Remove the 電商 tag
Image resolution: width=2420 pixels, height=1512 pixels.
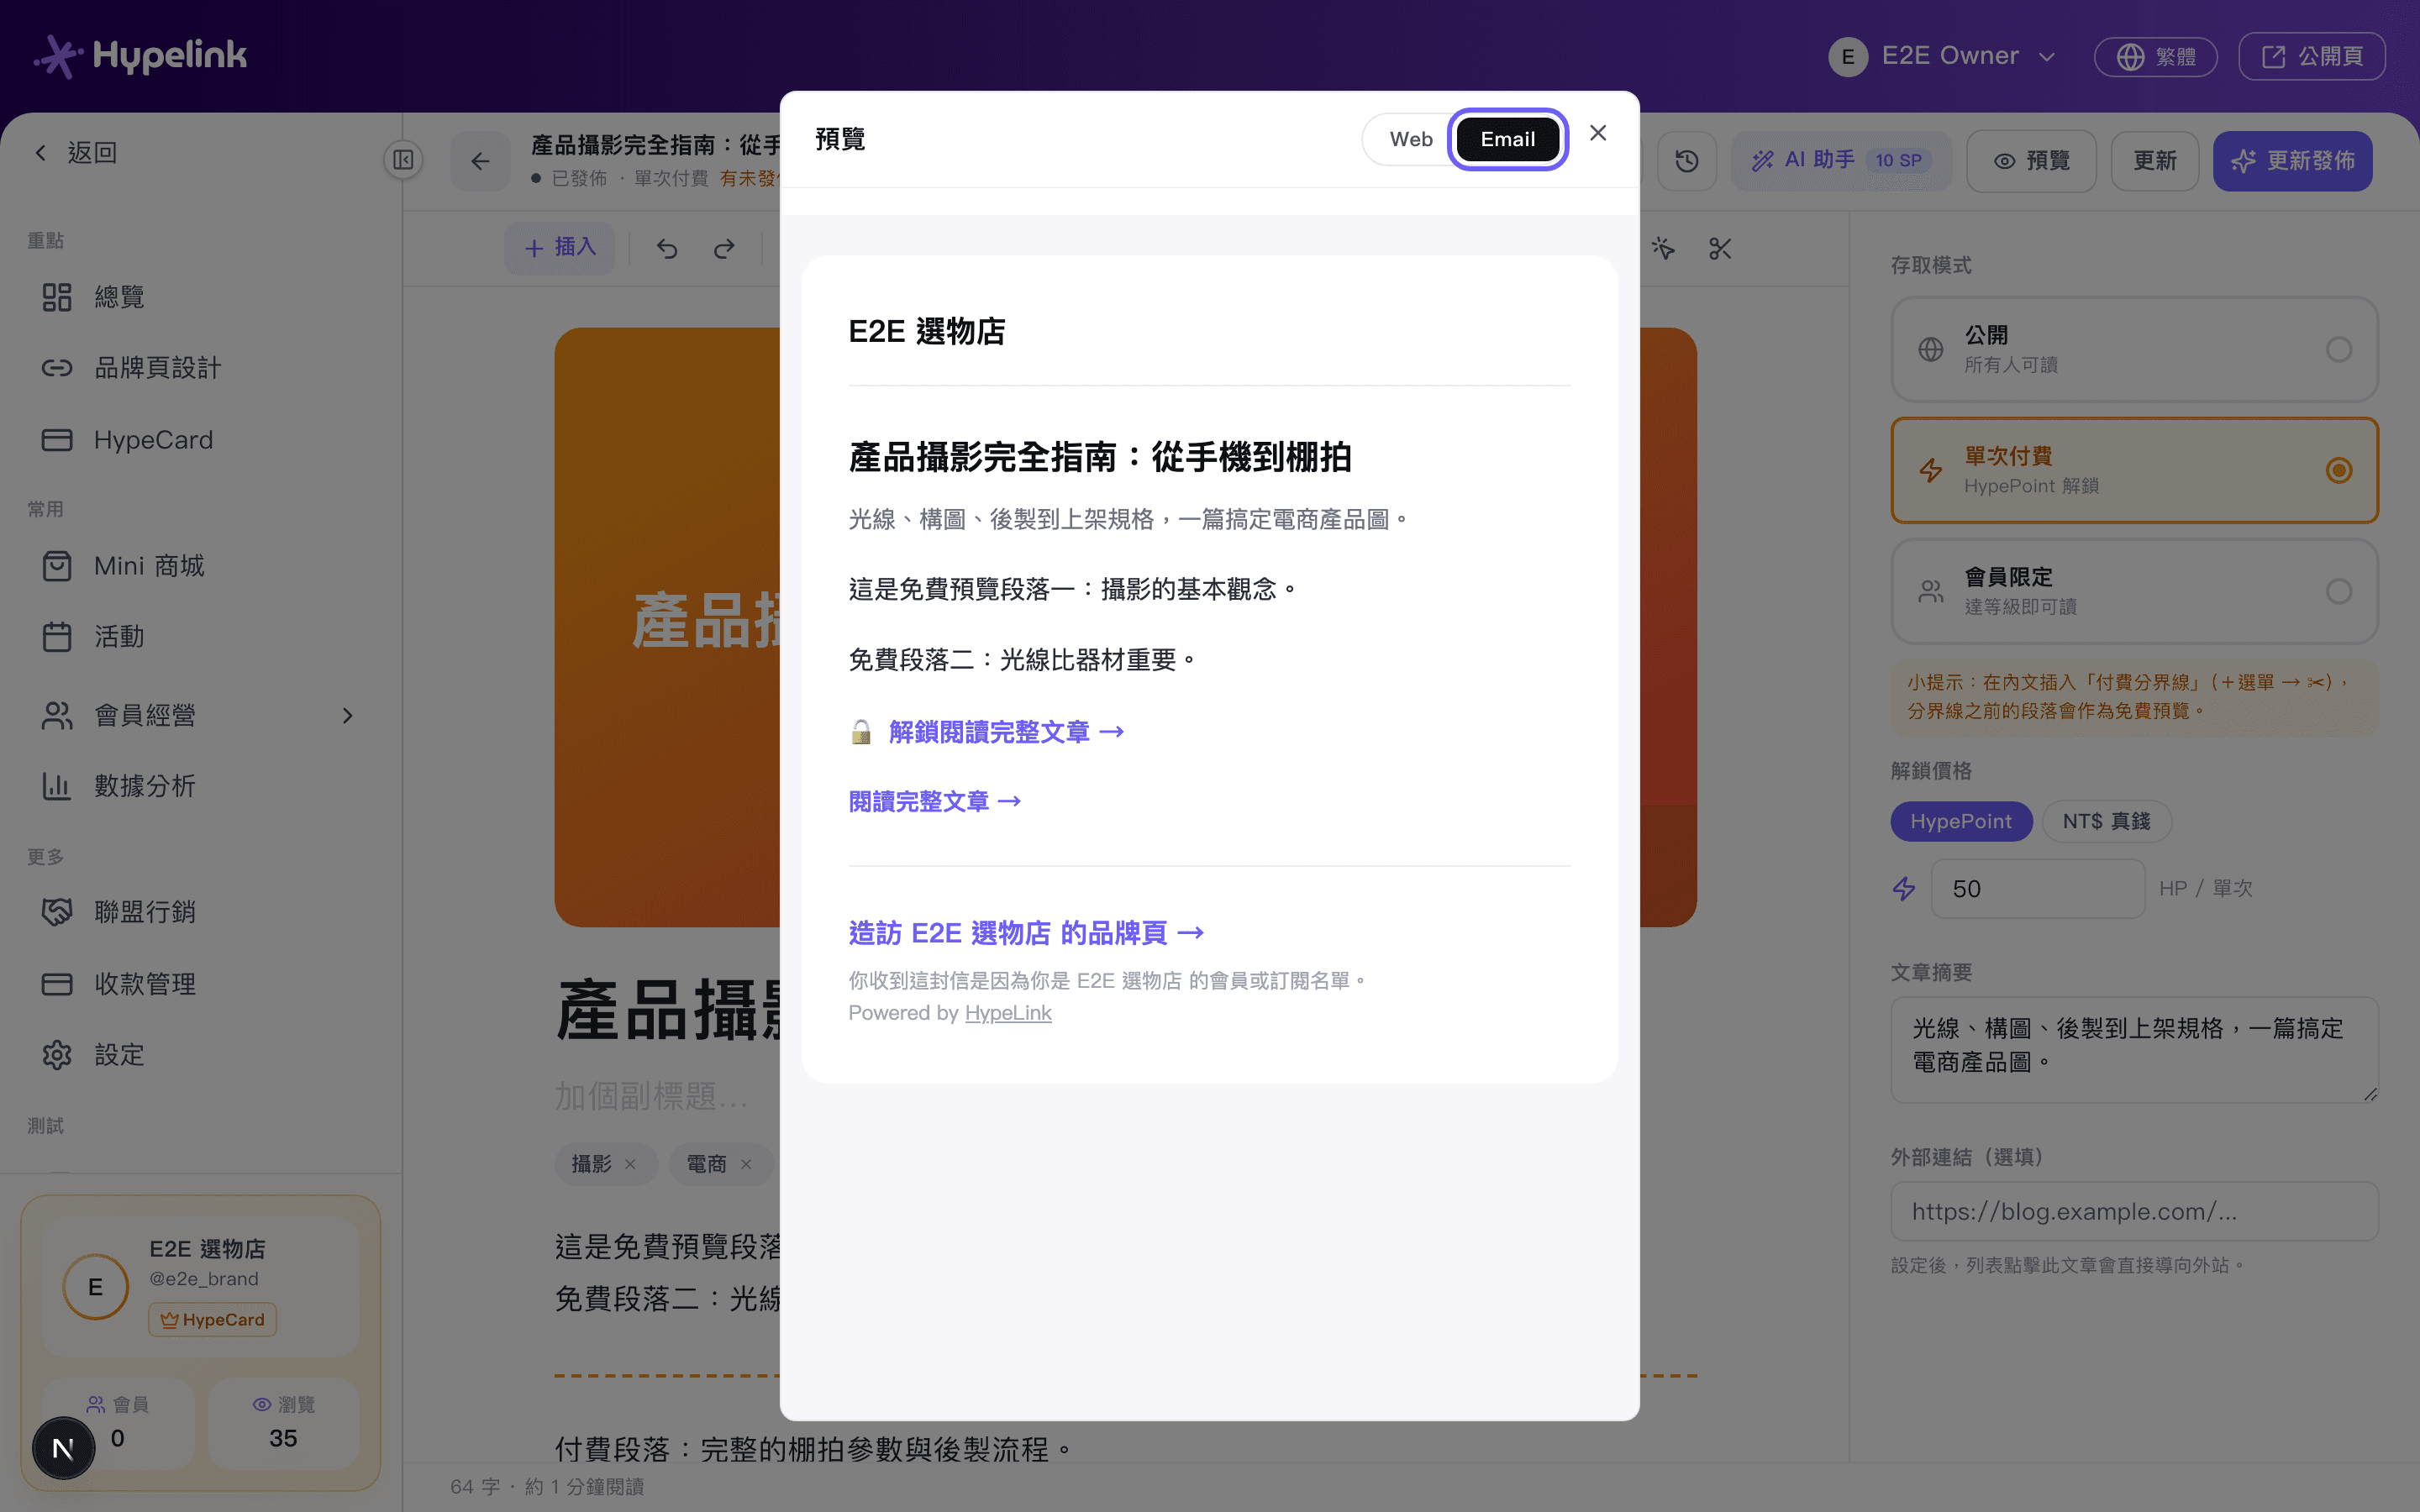pyautogui.click(x=745, y=1165)
